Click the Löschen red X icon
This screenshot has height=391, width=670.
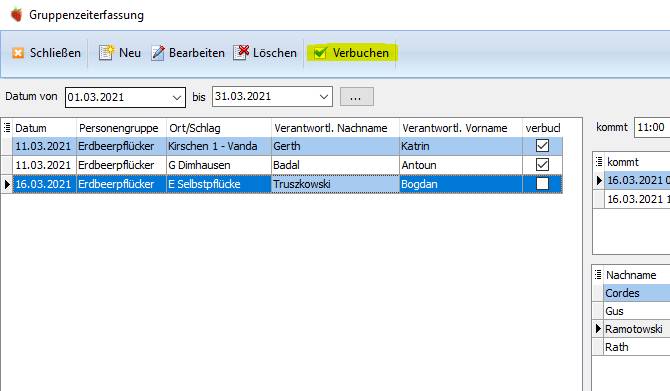coord(241,53)
